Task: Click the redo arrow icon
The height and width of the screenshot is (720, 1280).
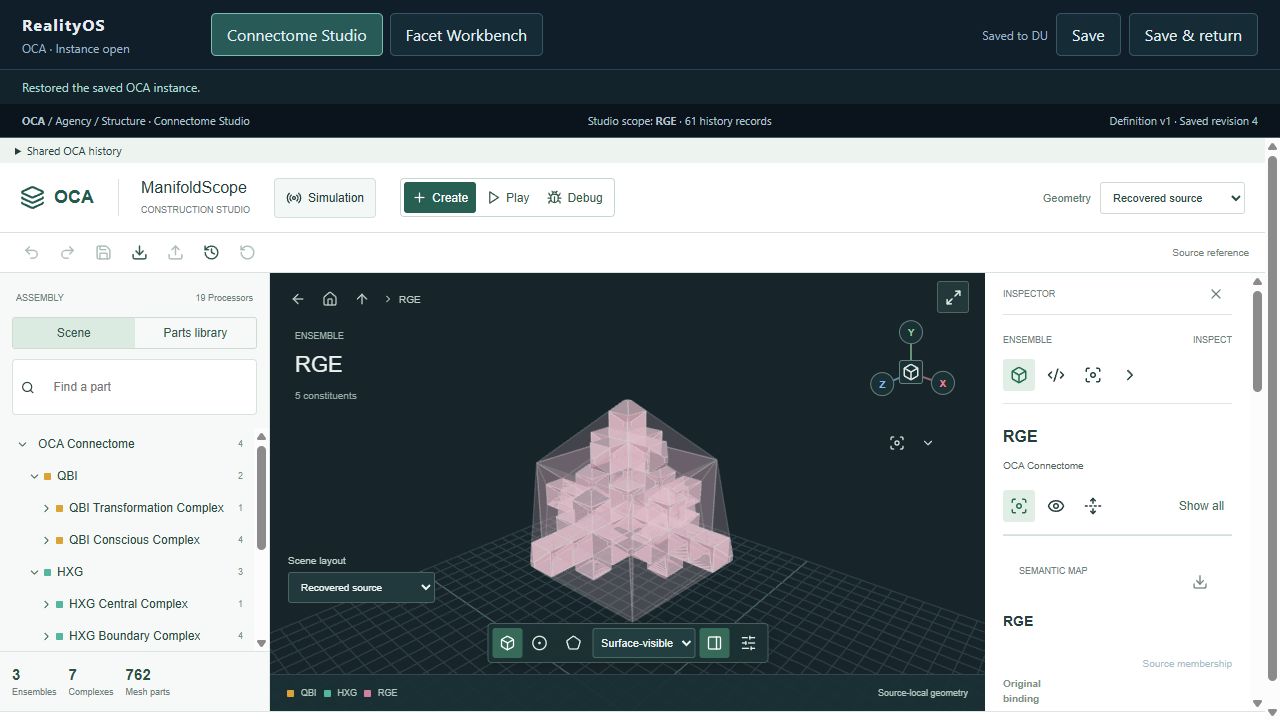Action: pos(67,253)
